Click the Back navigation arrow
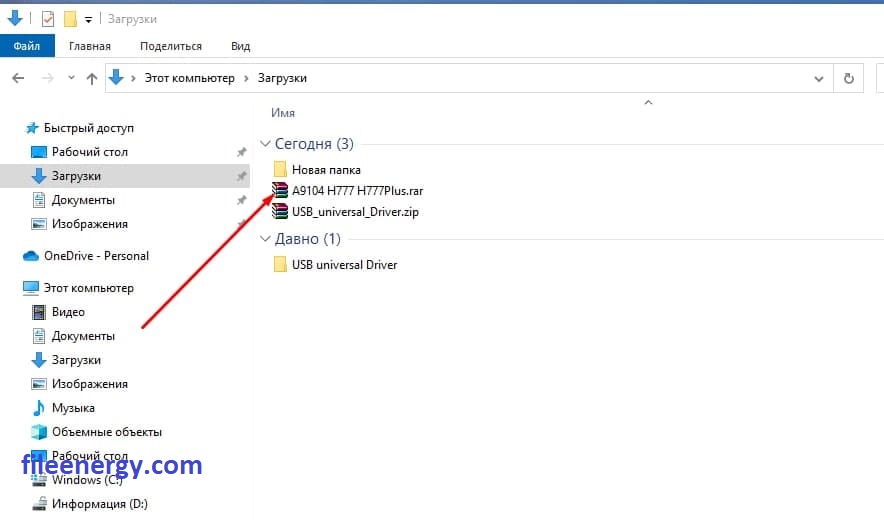This screenshot has width=884, height=520. click(18, 78)
